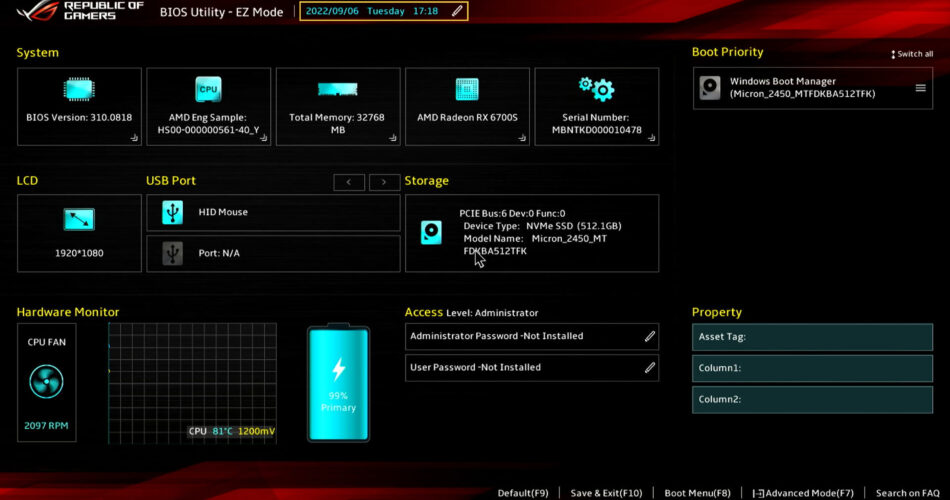Edit User Password with pencil icon
The width and height of the screenshot is (950, 500).
click(x=649, y=368)
